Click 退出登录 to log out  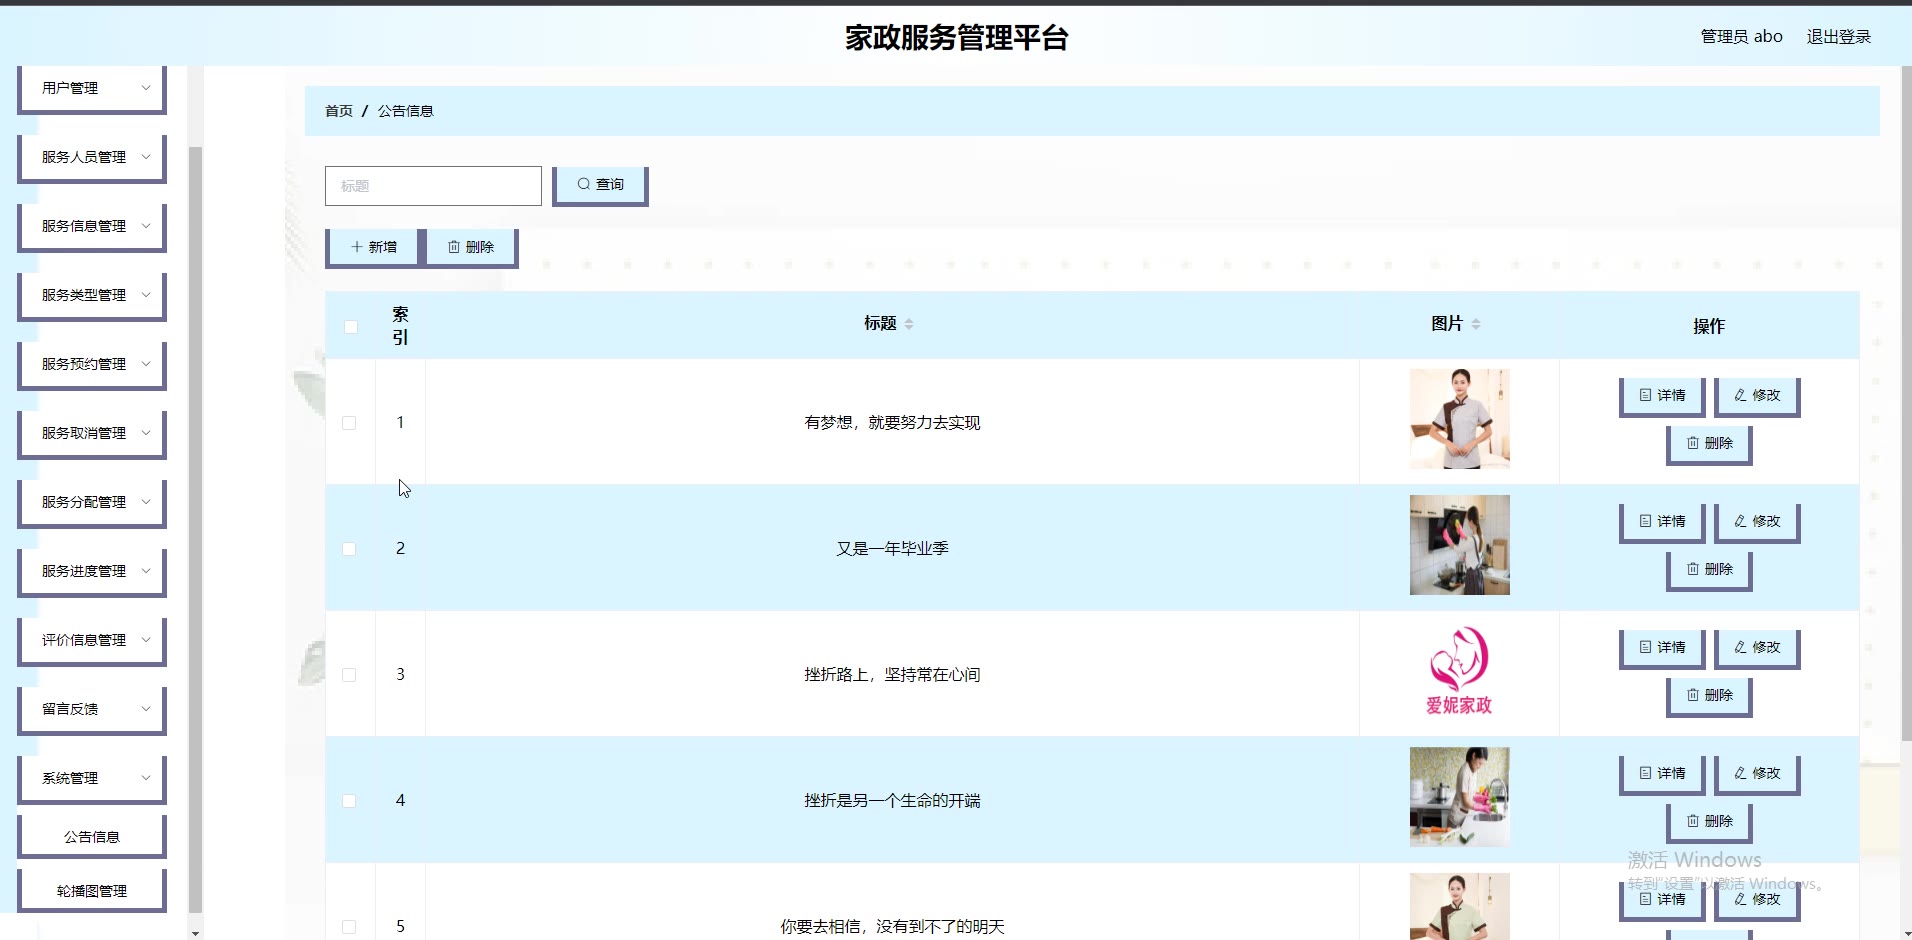click(x=1838, y=36)
